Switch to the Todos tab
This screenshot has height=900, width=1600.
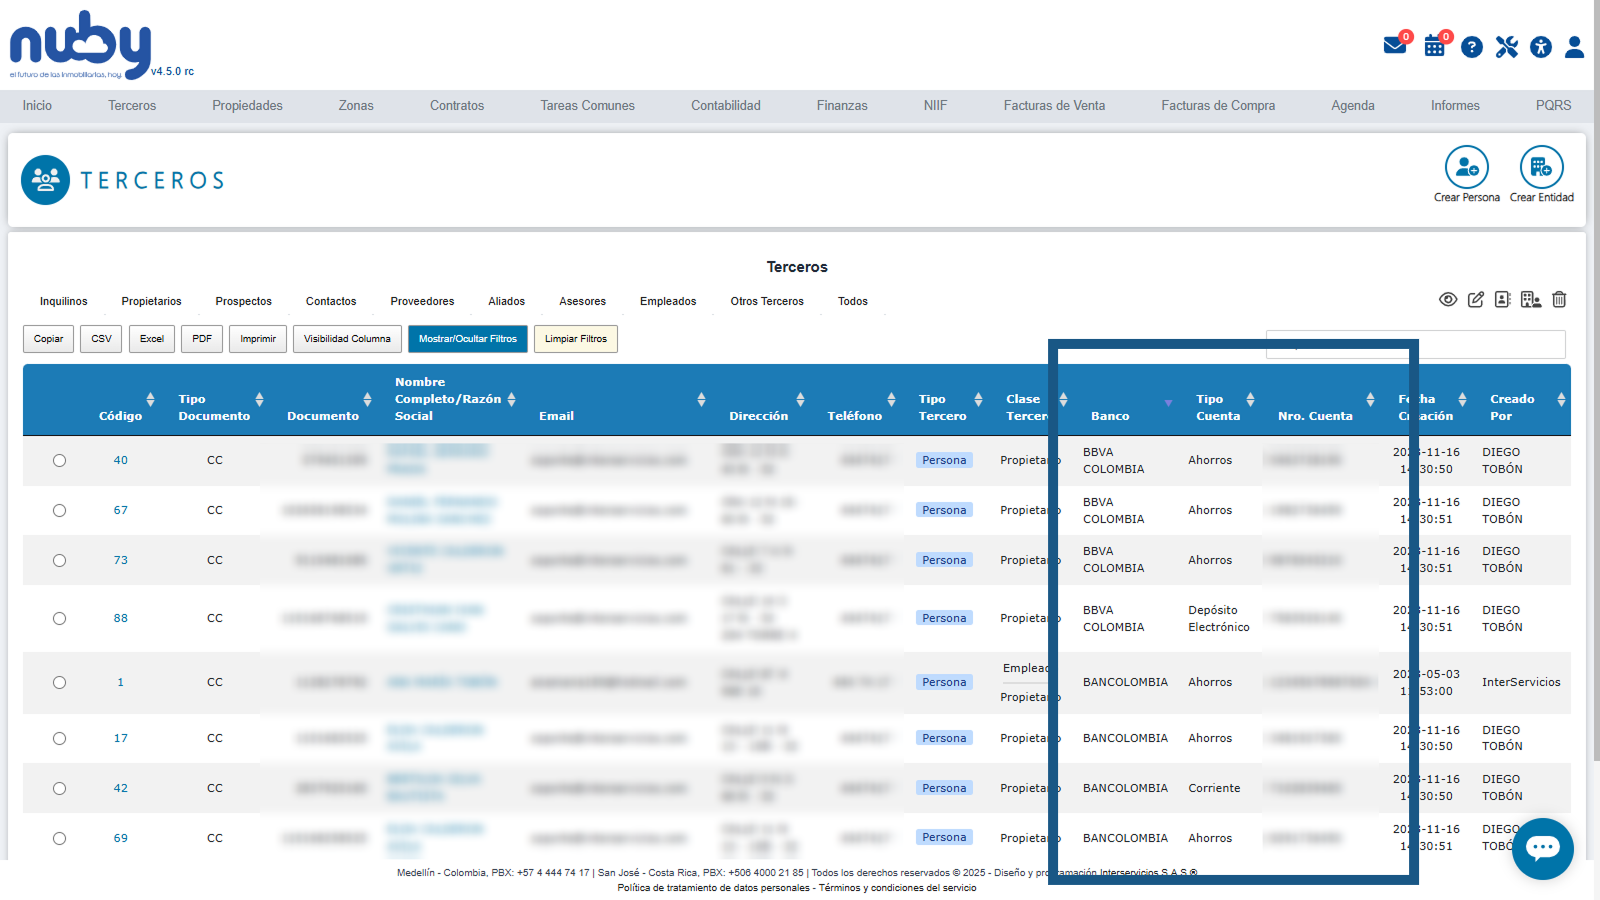tap(853, 302)
